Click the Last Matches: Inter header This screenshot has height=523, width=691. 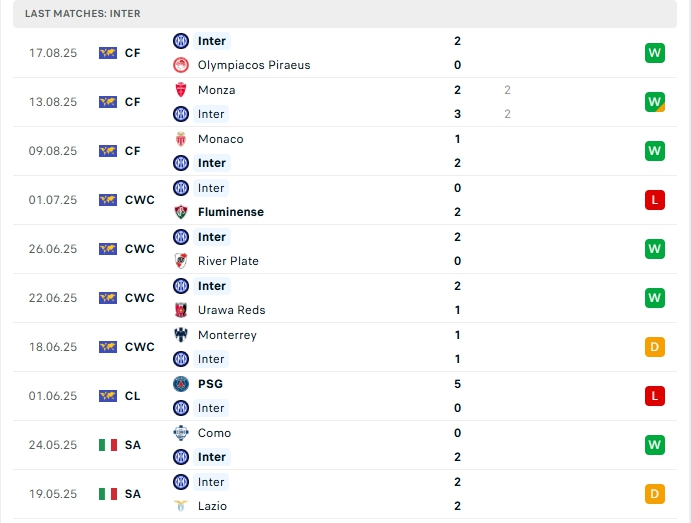(83, 14)
